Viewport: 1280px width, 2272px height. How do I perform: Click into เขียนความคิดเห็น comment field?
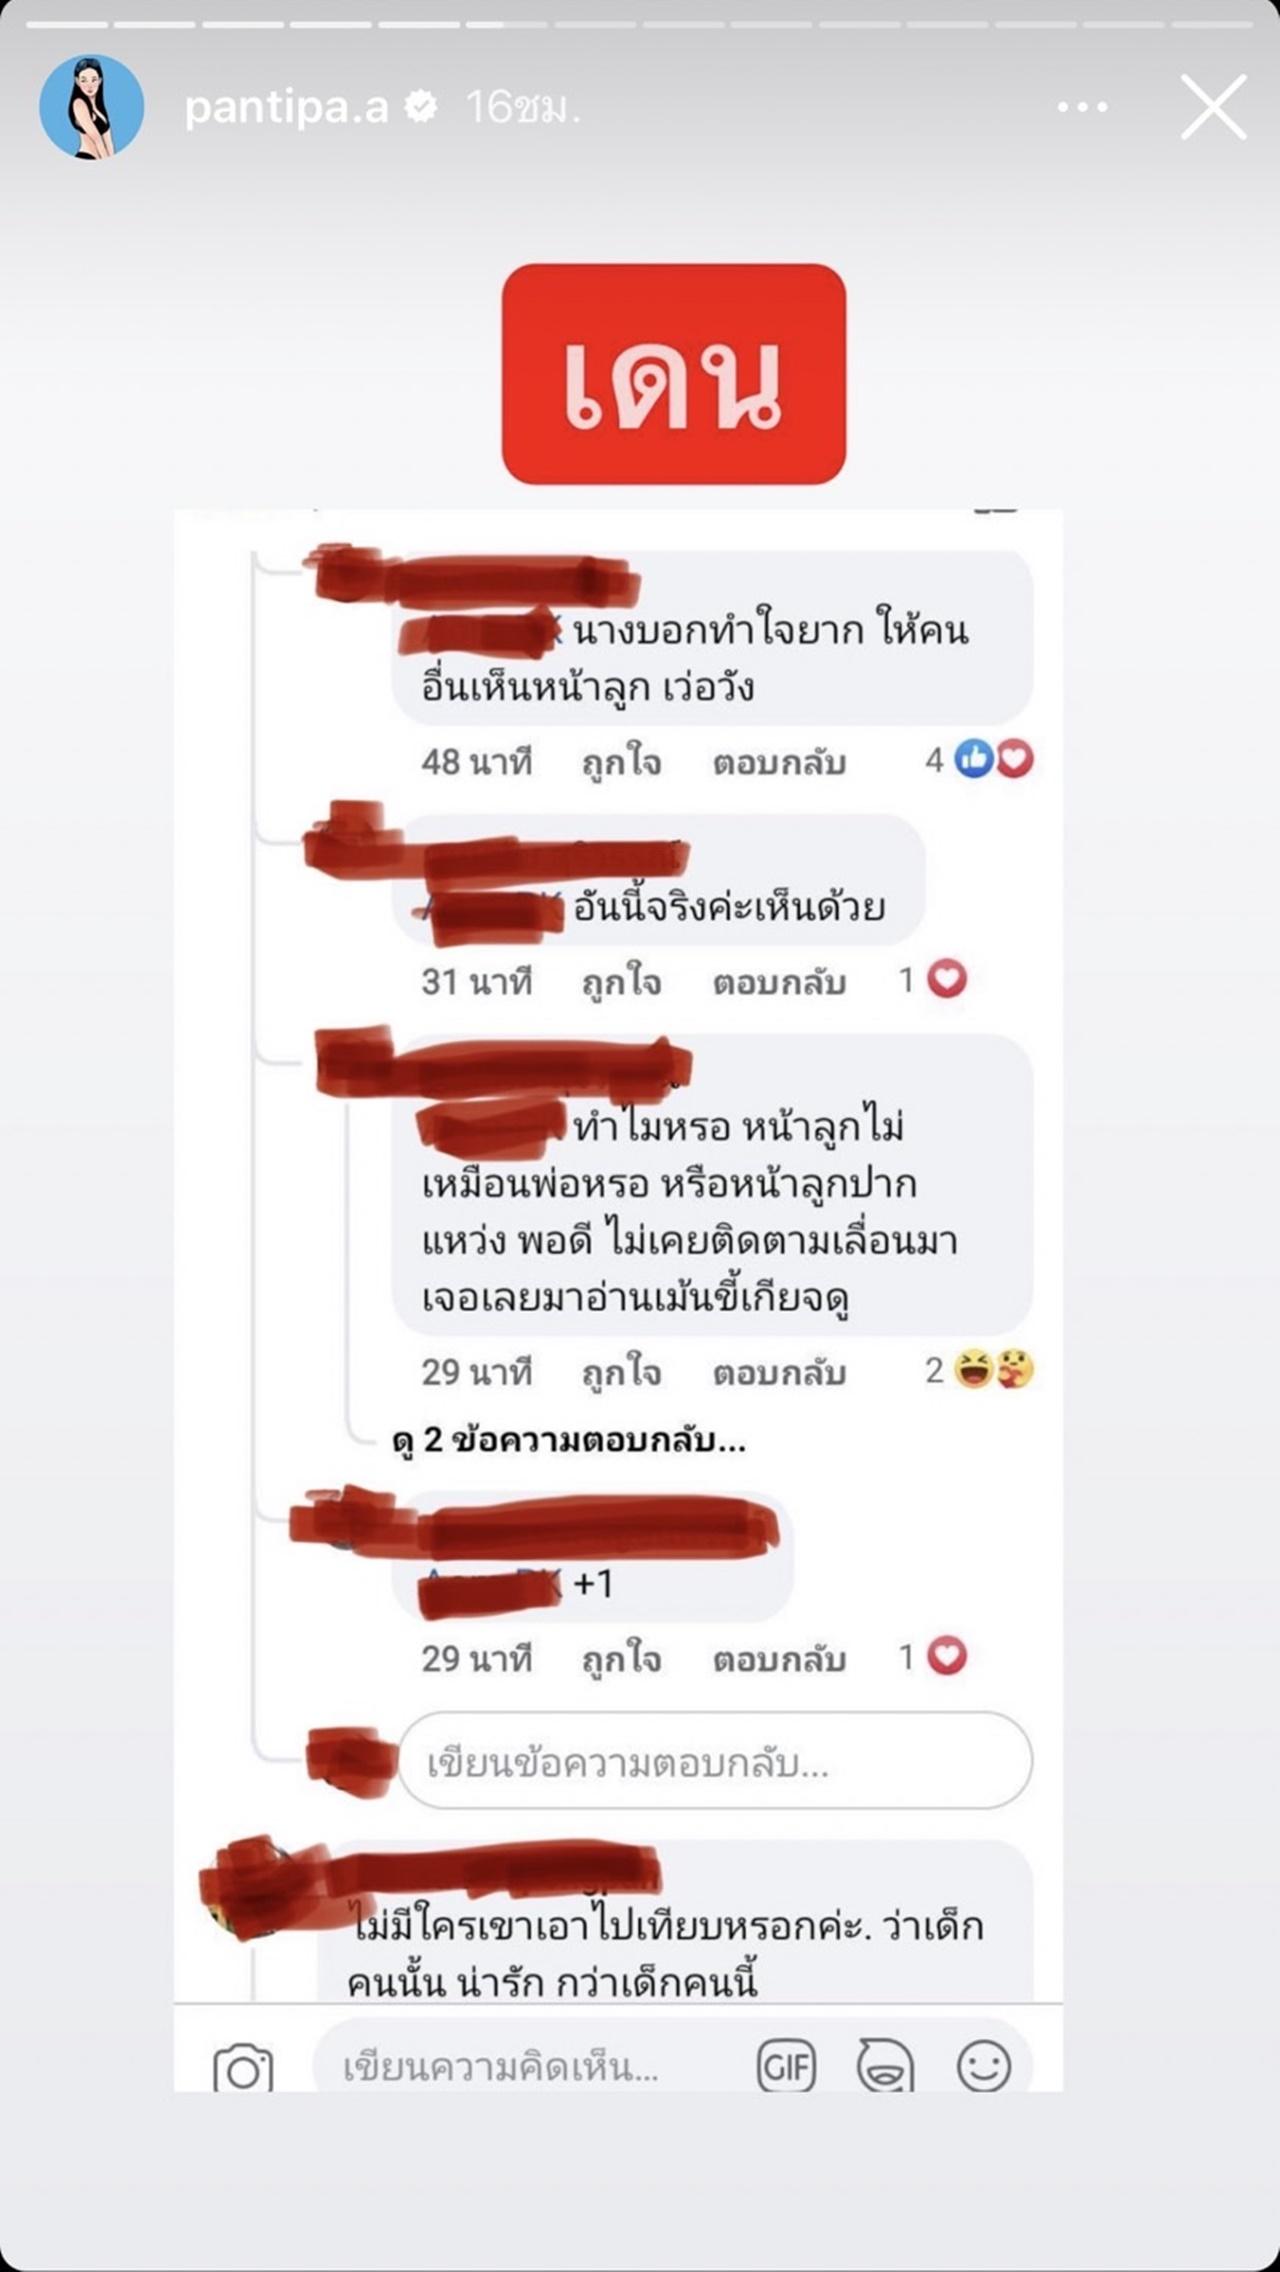pos(530,2066)
